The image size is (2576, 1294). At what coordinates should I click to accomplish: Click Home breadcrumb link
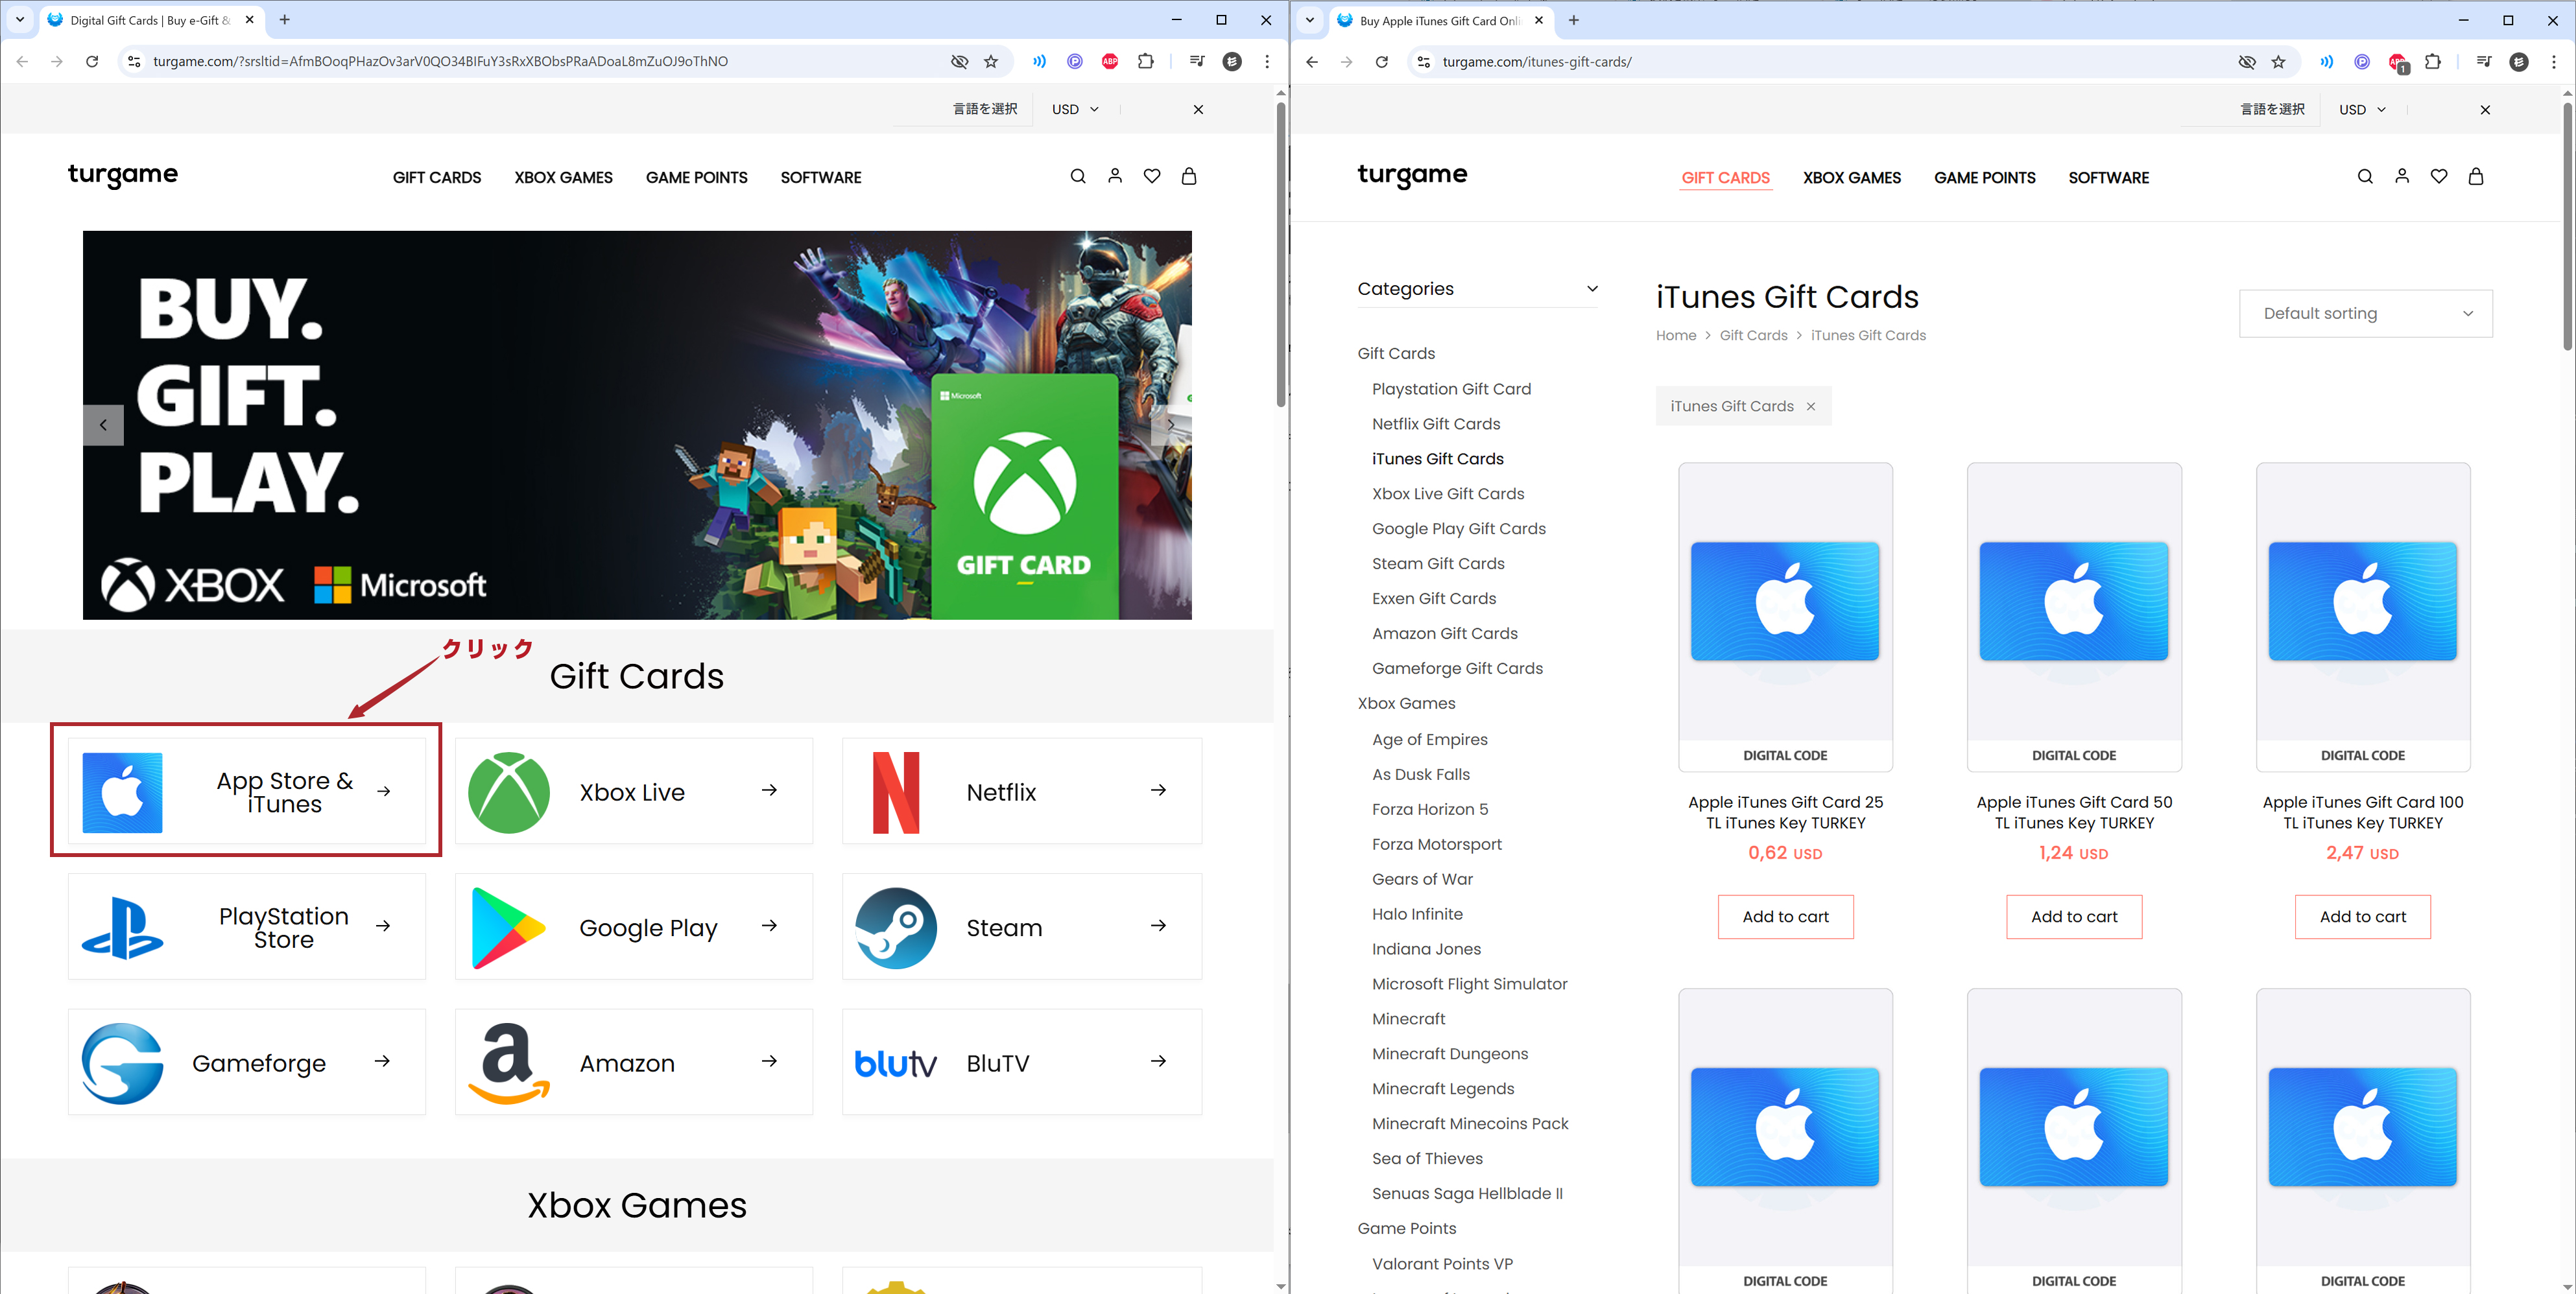1676,336
